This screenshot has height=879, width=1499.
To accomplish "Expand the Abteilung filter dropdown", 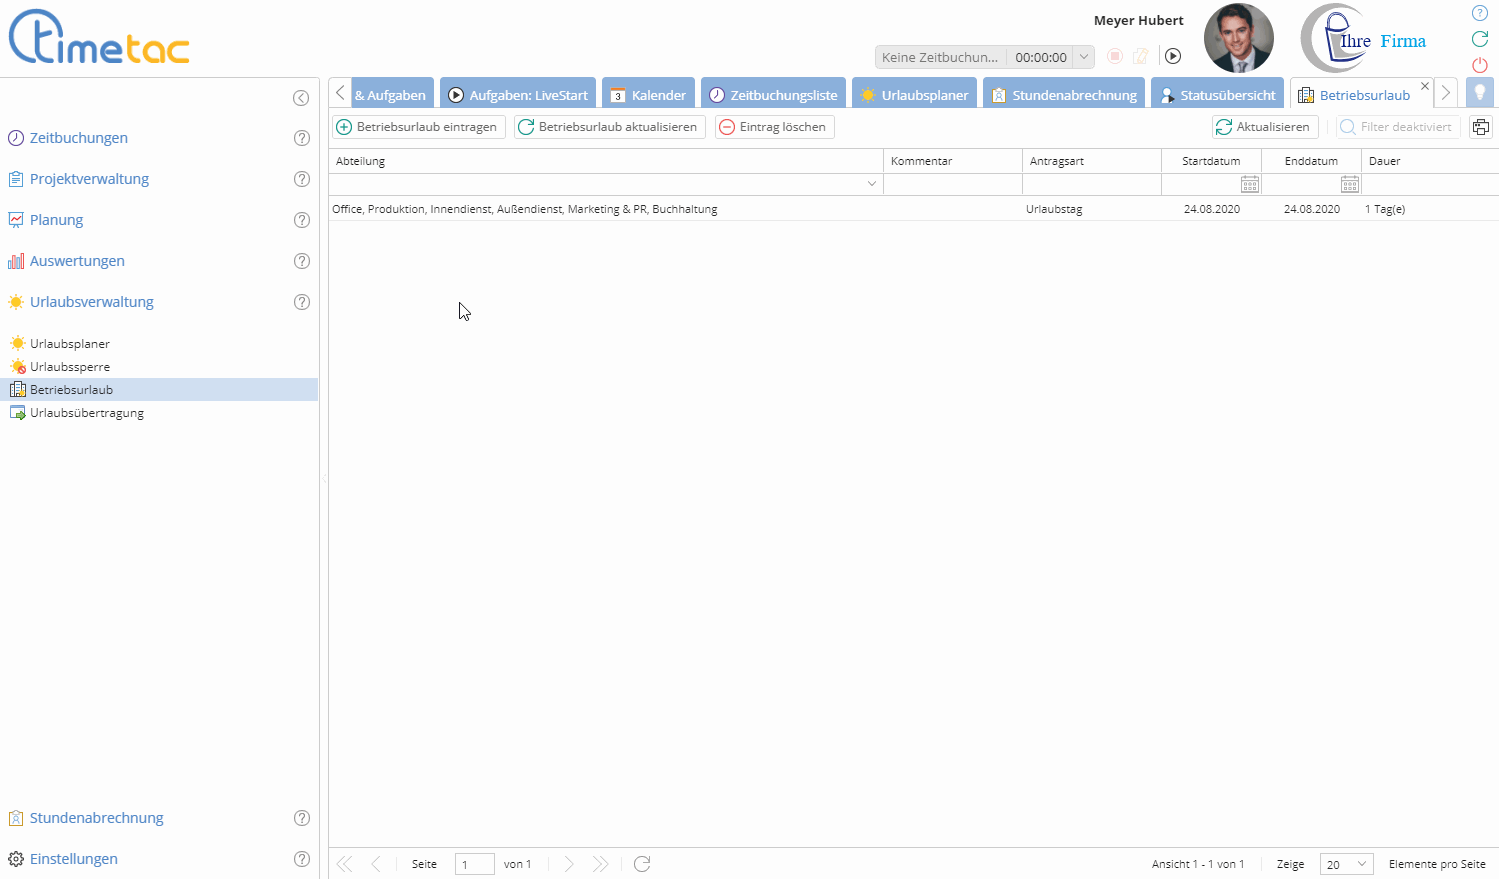I will [x=871, y=184].
